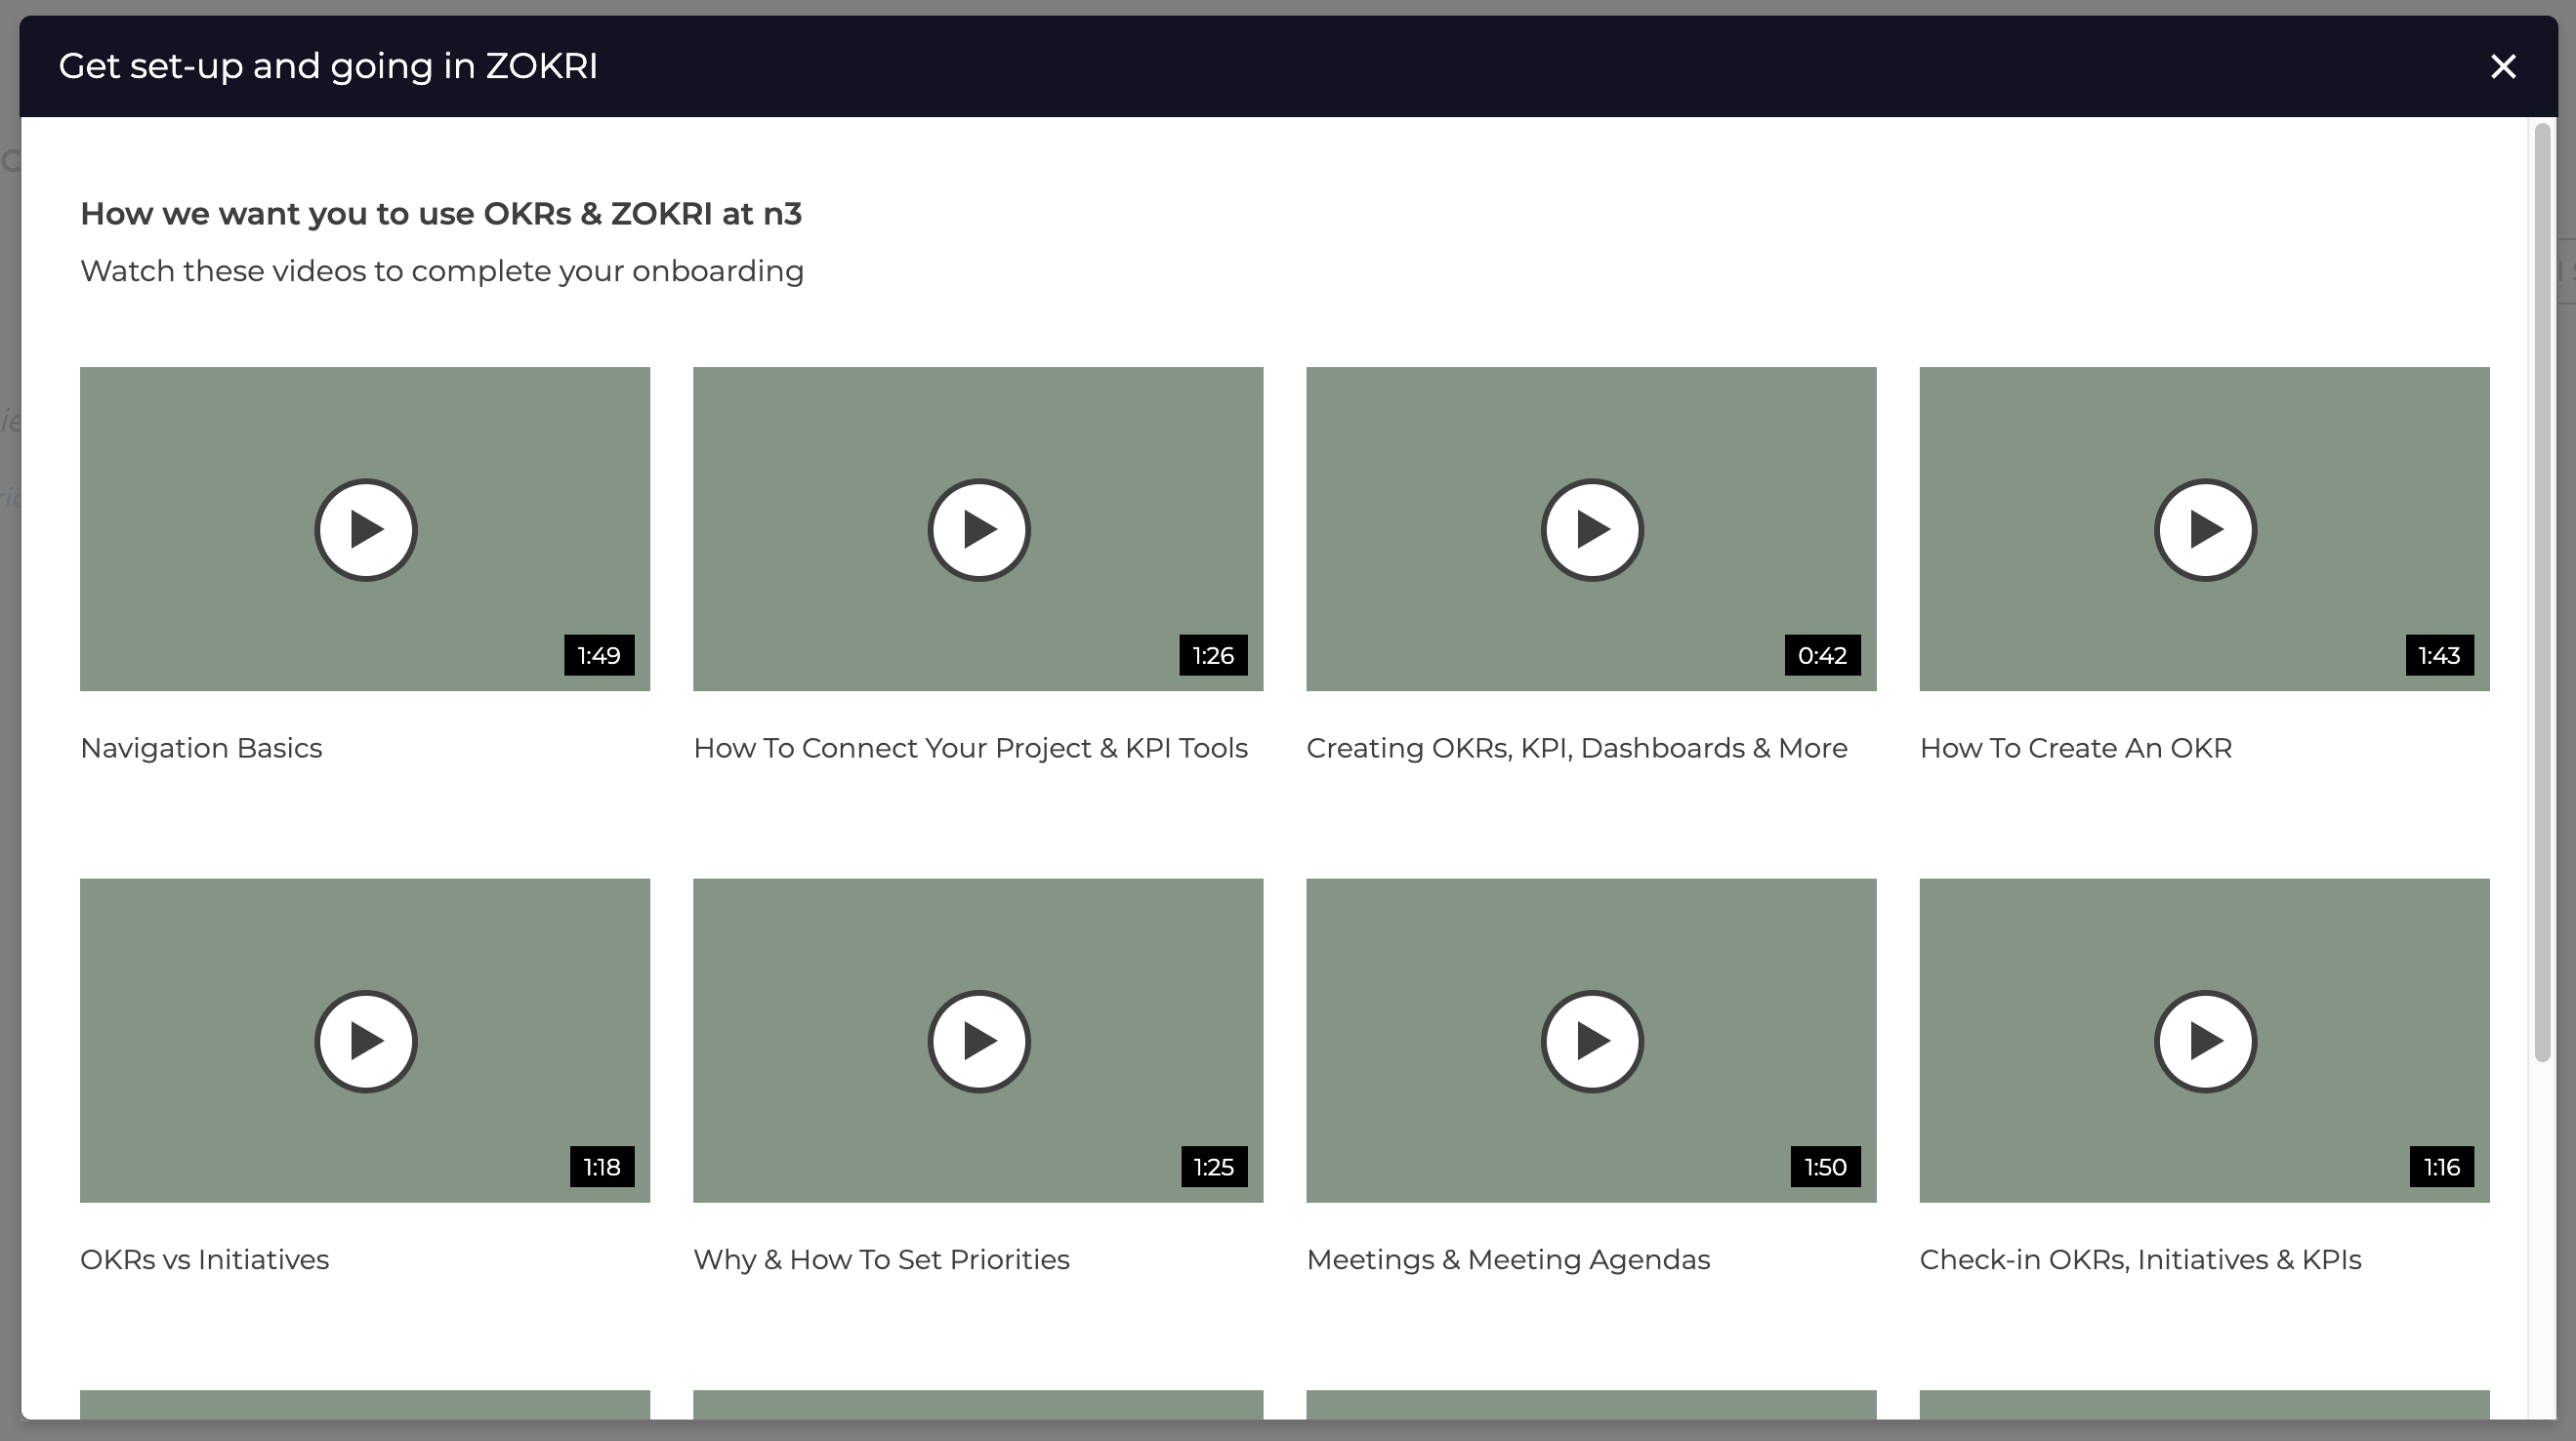Image resolution: width=2576 pixels, height=1441 pixels.
Task: Click the 1:18 duration badge
Action: (x=602, y=1167)
